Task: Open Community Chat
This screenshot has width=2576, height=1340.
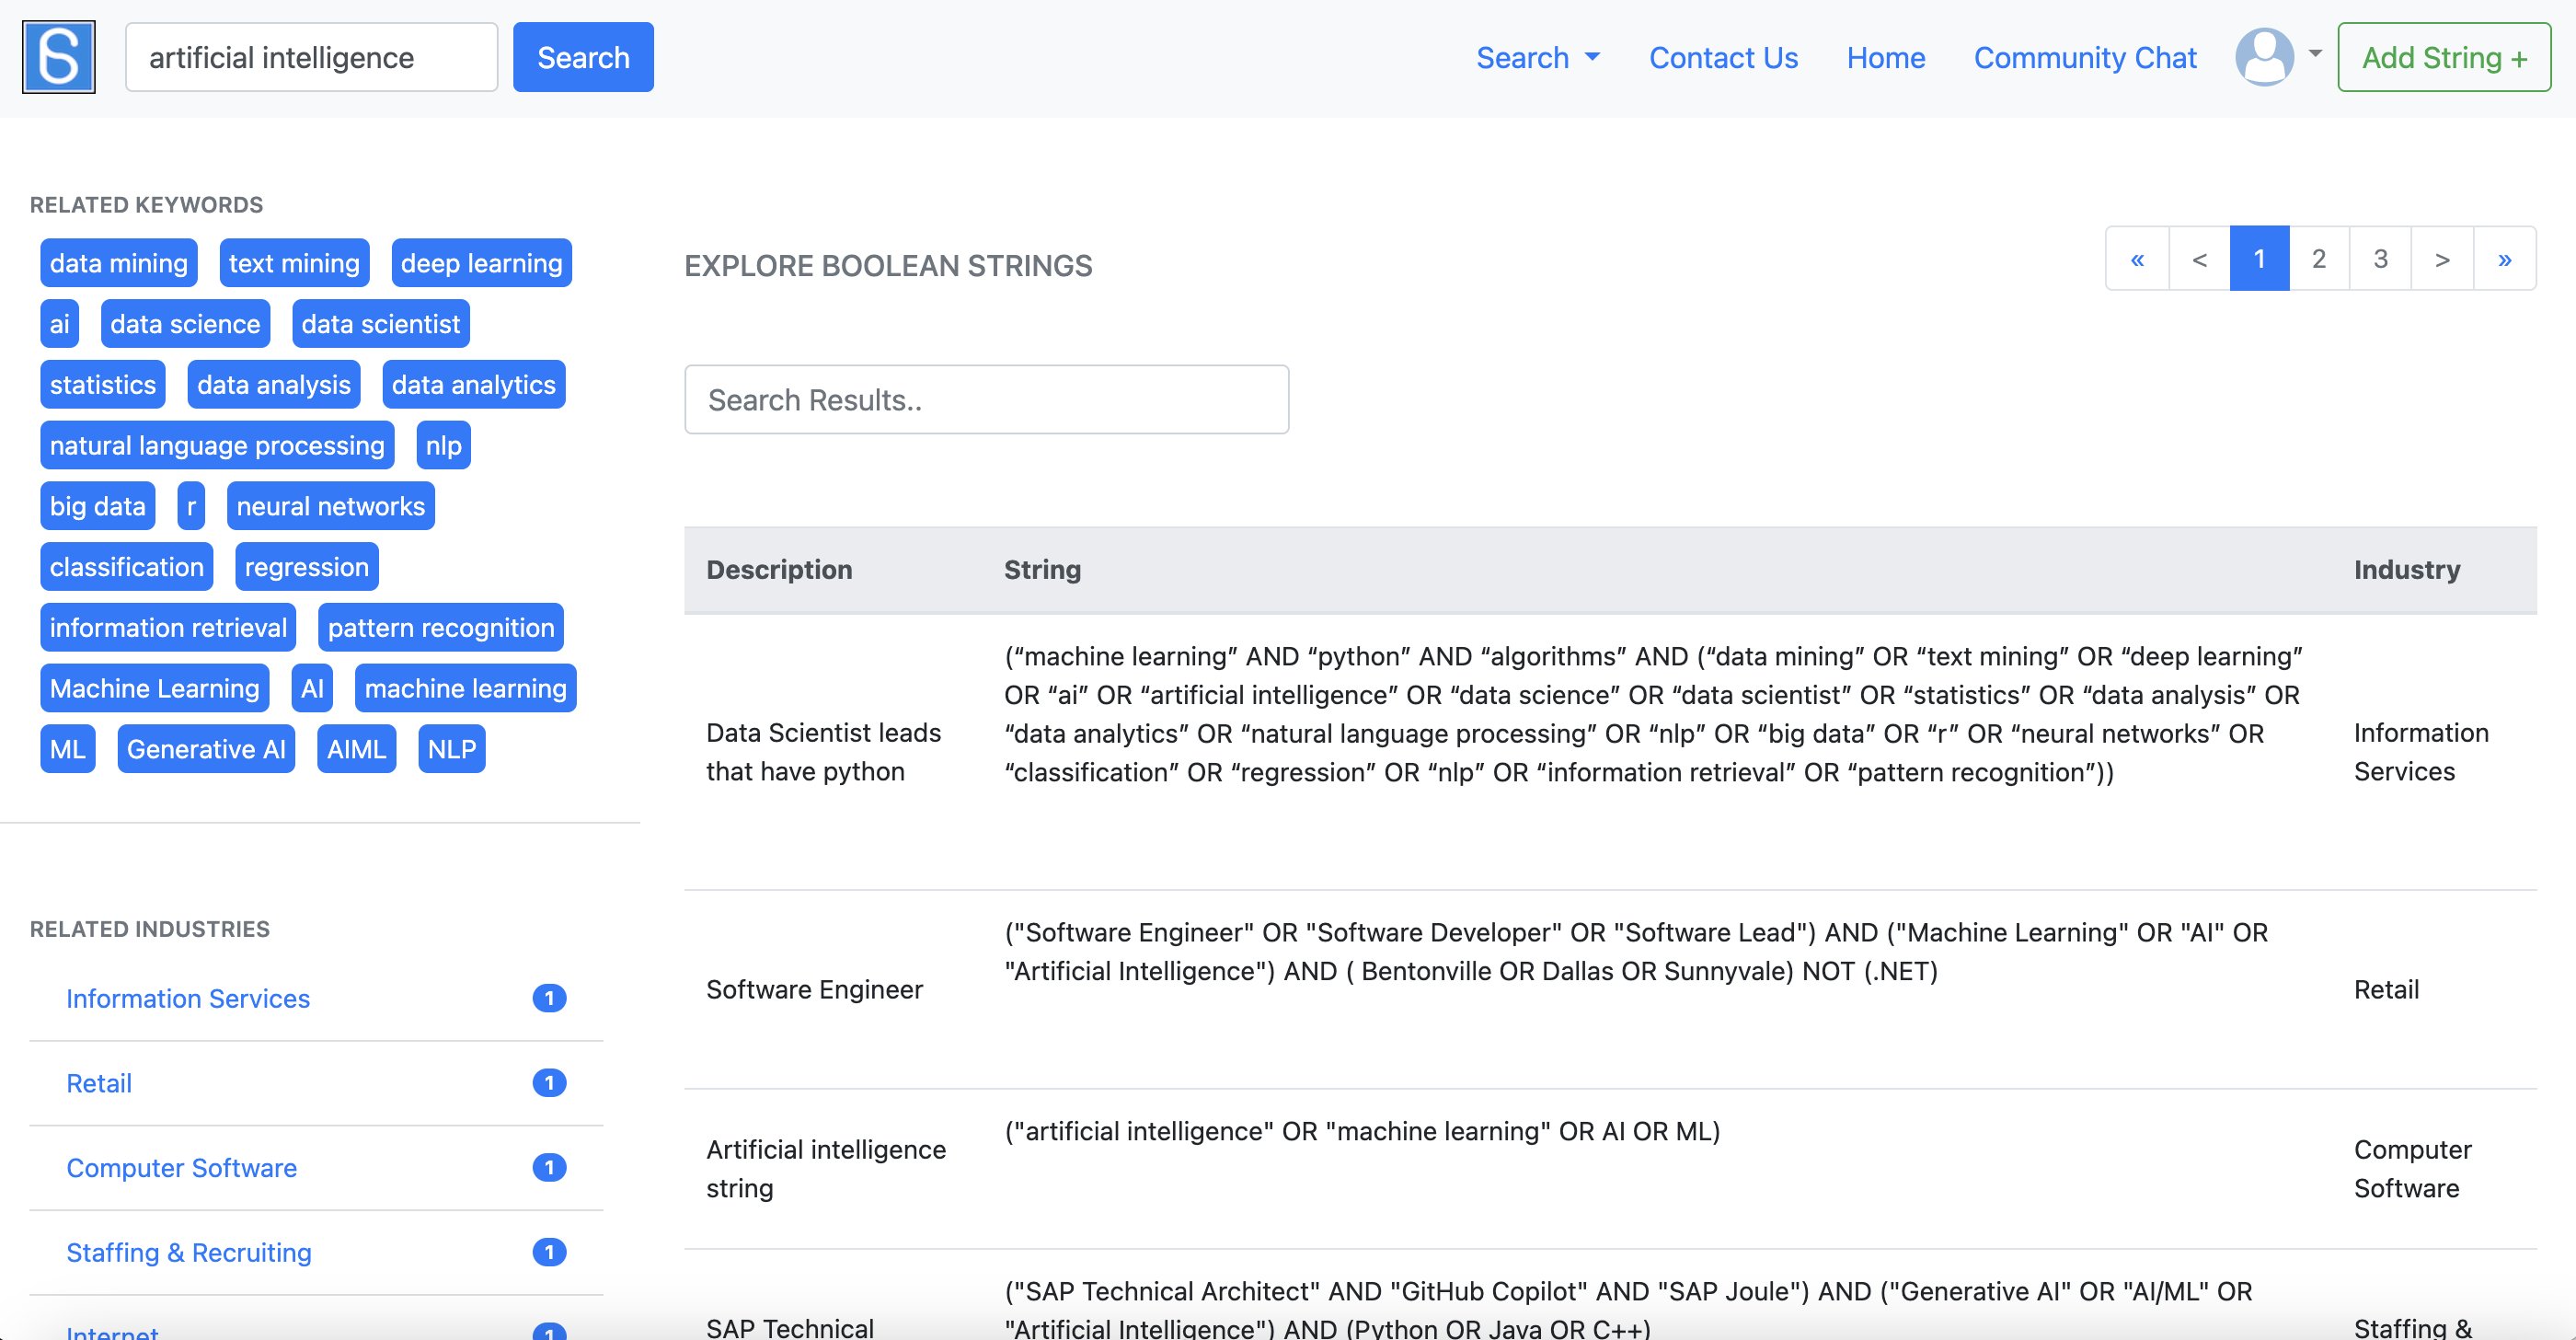Action: click(2085, 58)
